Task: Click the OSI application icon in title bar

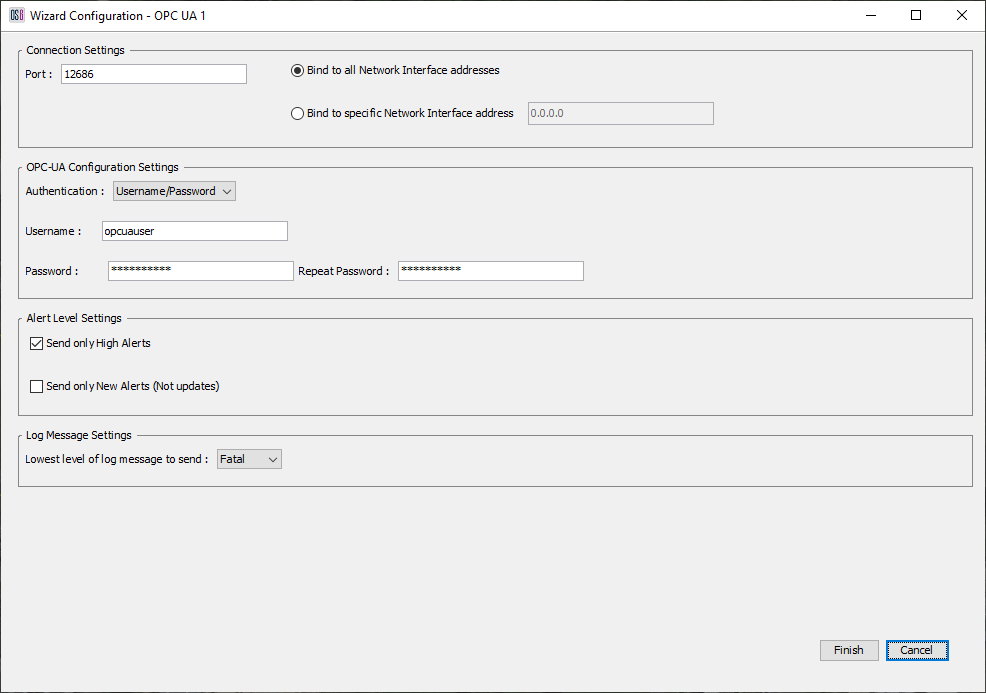Action: point(16,15)
